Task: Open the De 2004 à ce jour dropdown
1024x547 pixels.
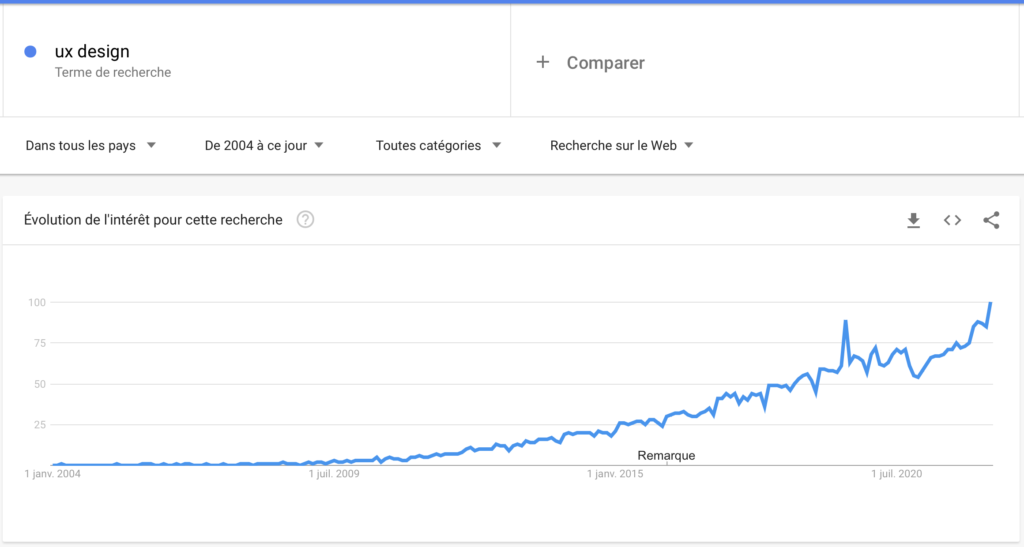Action: pyautogui.click(x=264, y=146)
